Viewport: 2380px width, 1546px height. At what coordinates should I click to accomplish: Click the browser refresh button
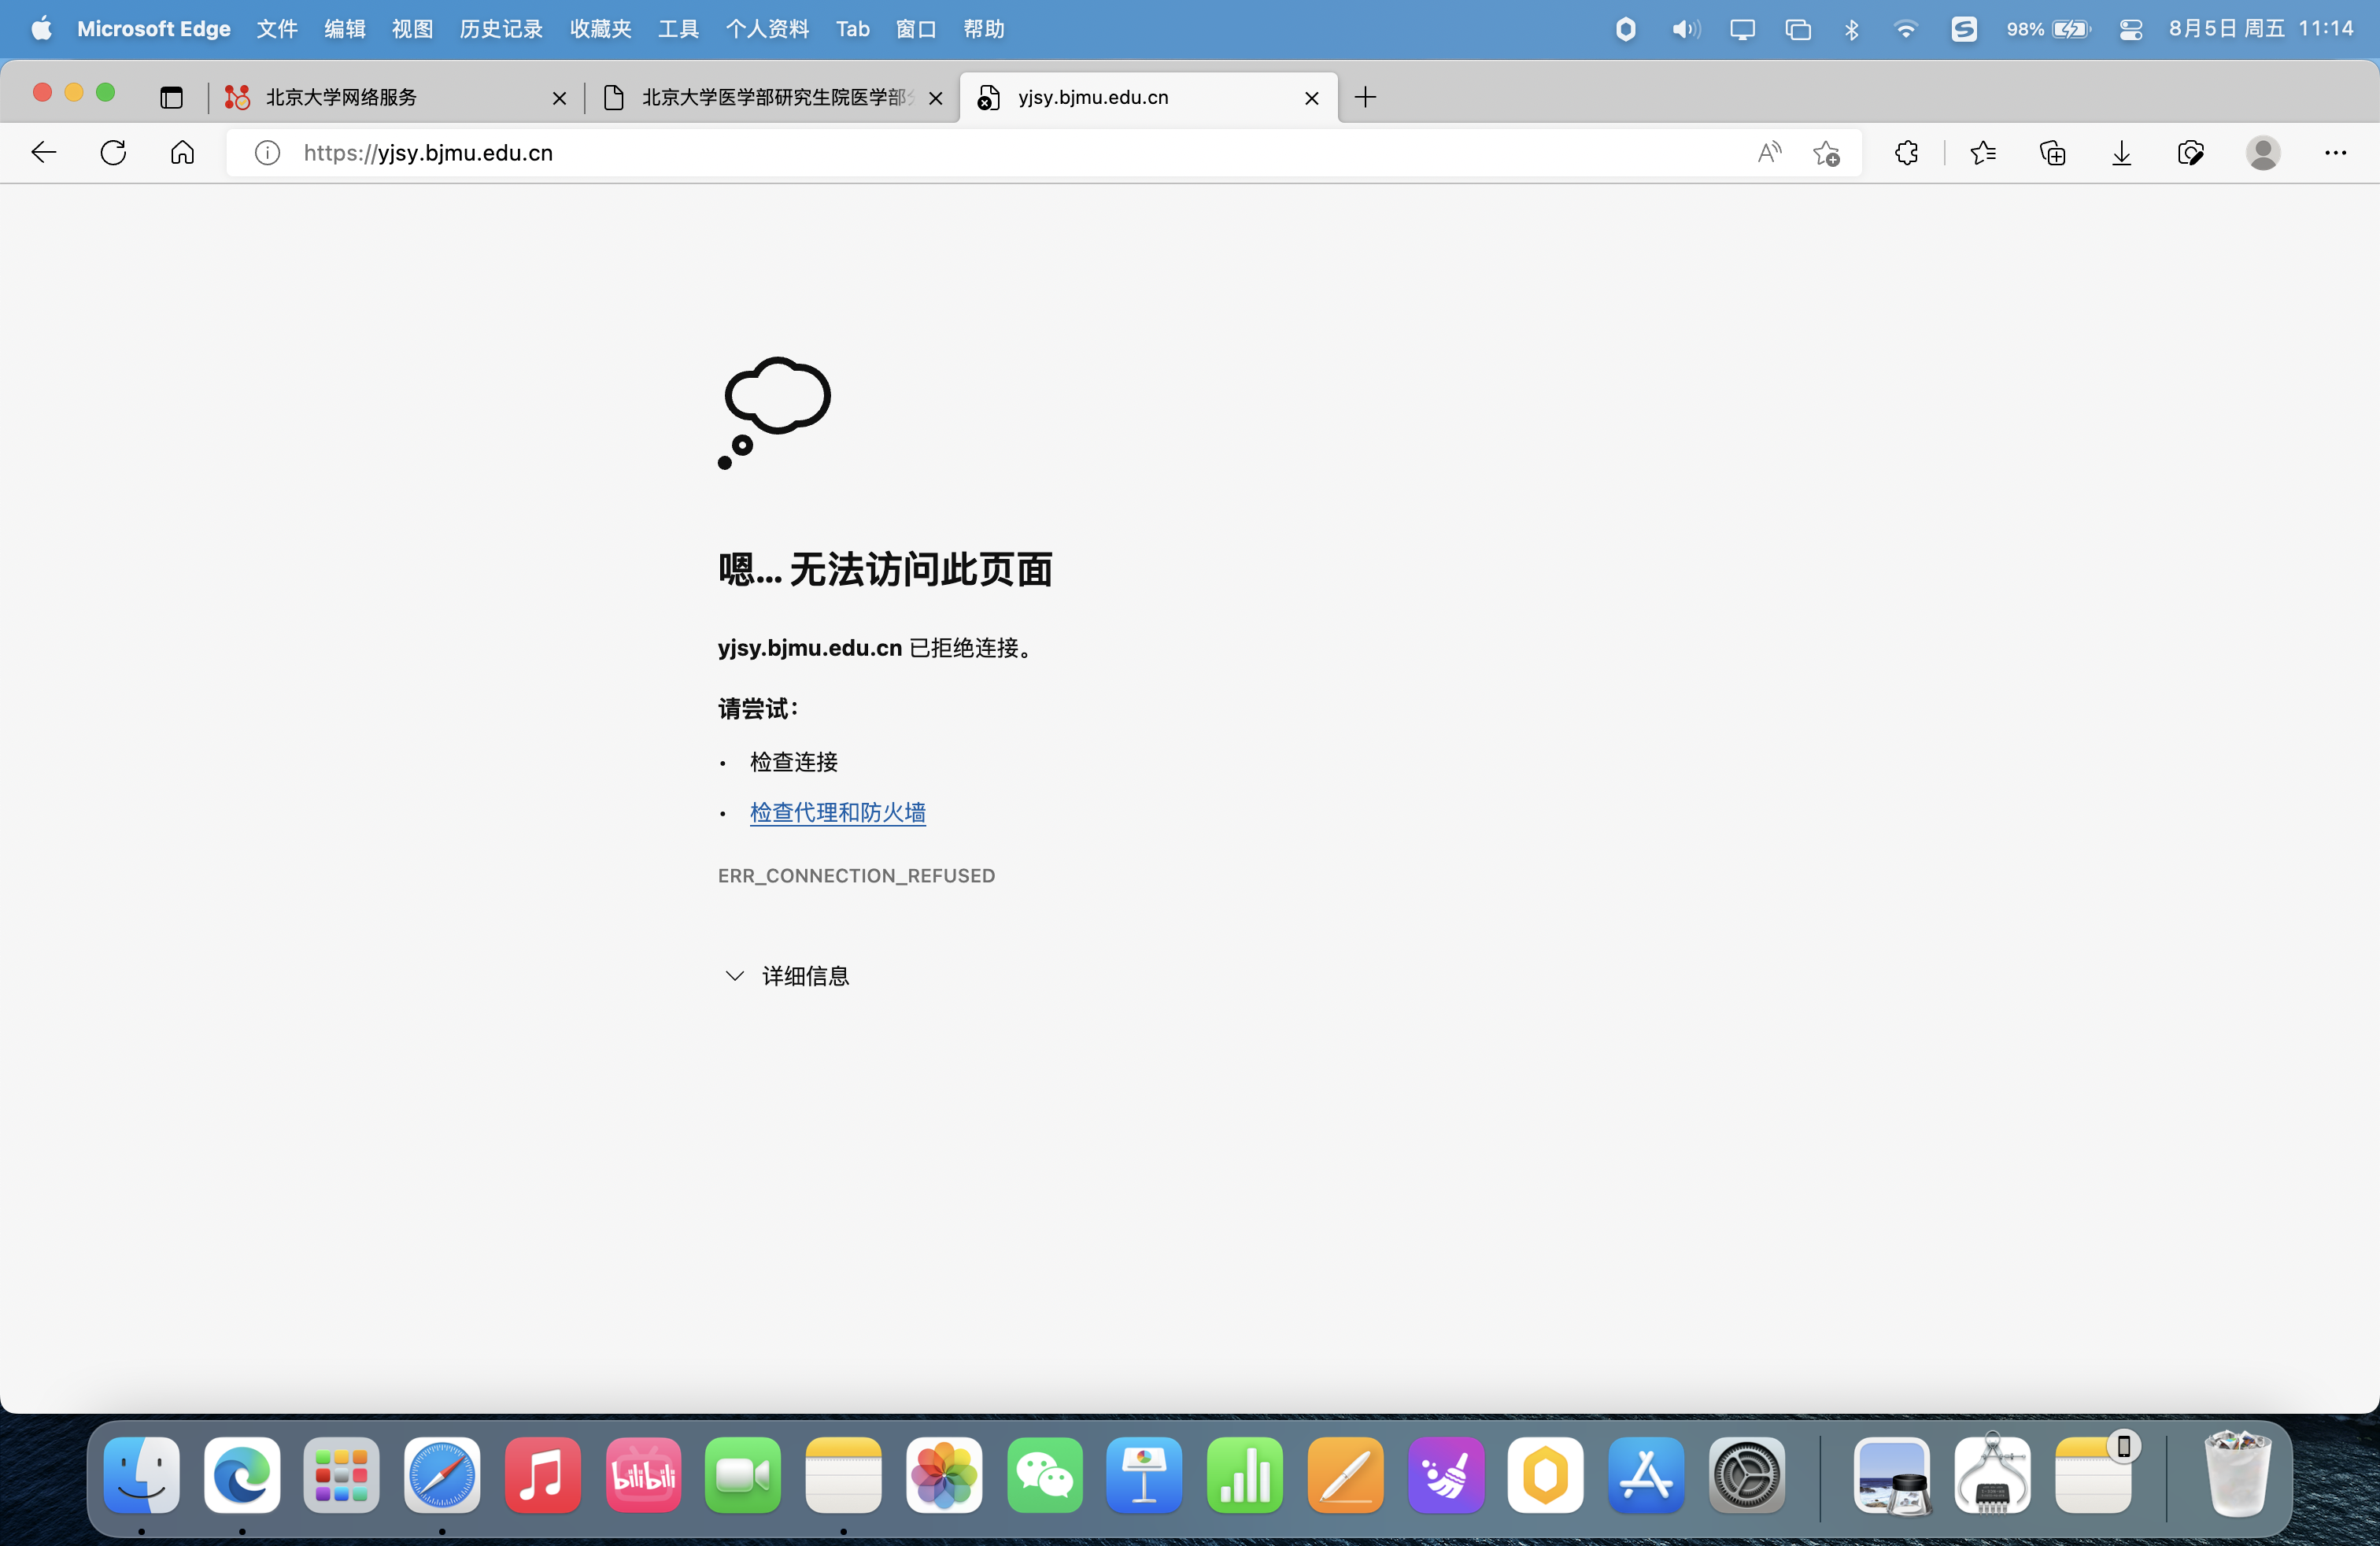click(114, 153)
